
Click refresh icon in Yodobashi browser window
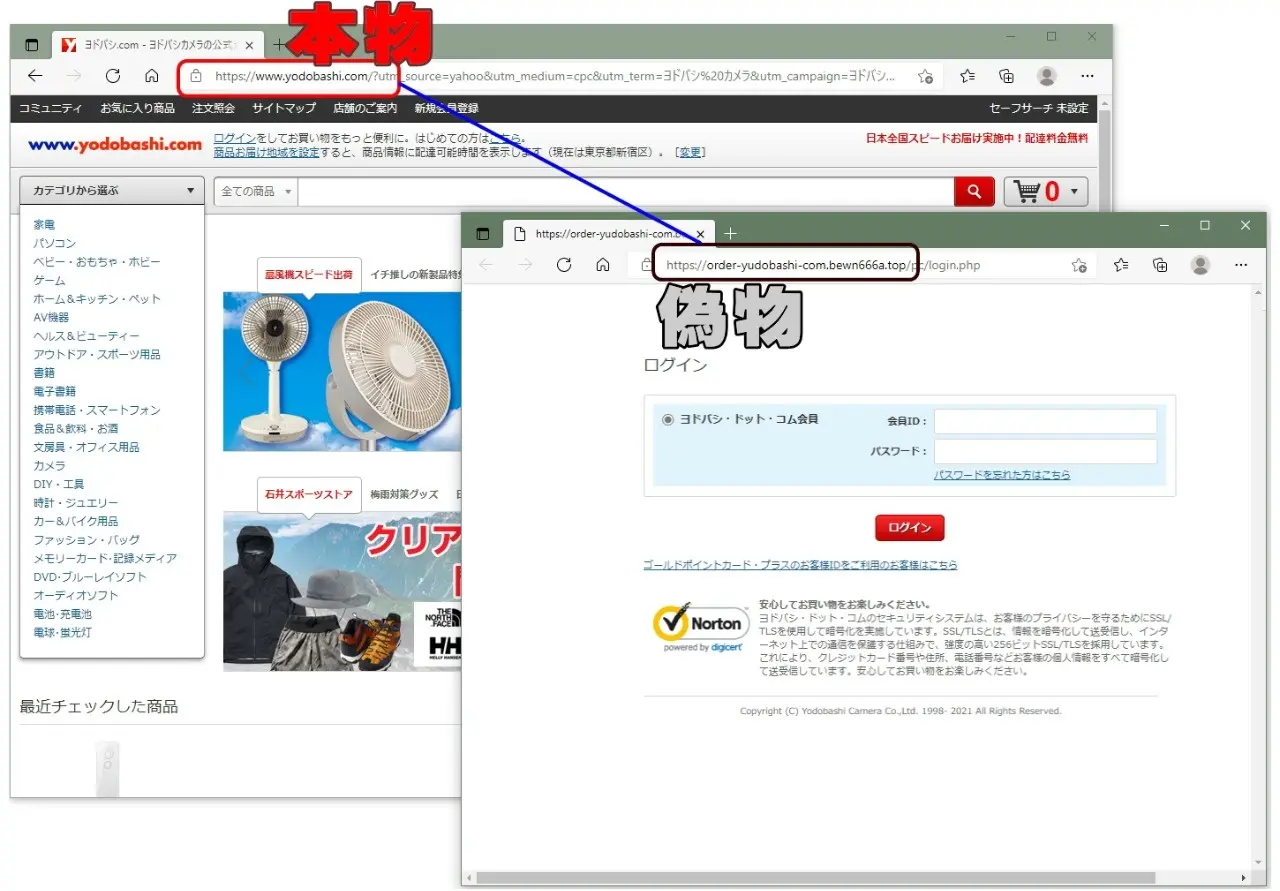coord(113,76)
